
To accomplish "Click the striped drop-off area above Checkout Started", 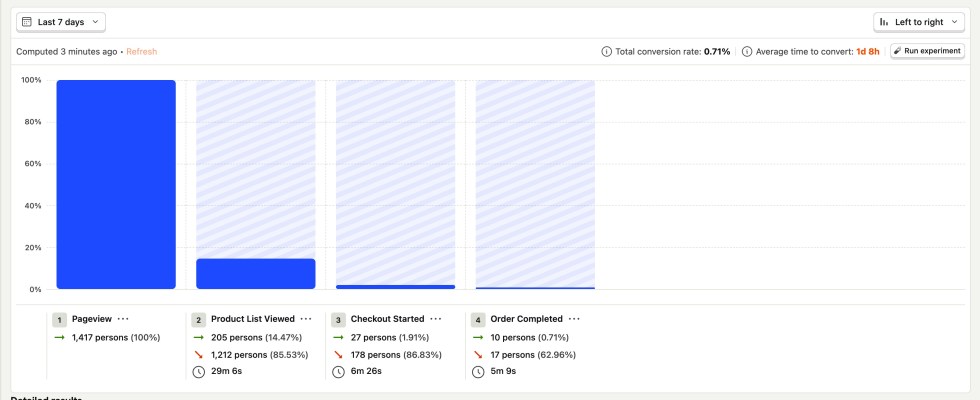I will tap(395, 180).
